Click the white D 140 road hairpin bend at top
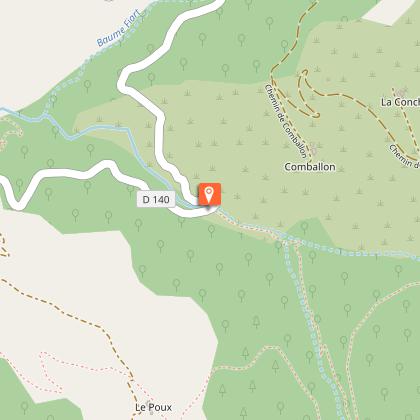Viewport: 420px width, 420px height. [124, 81]
